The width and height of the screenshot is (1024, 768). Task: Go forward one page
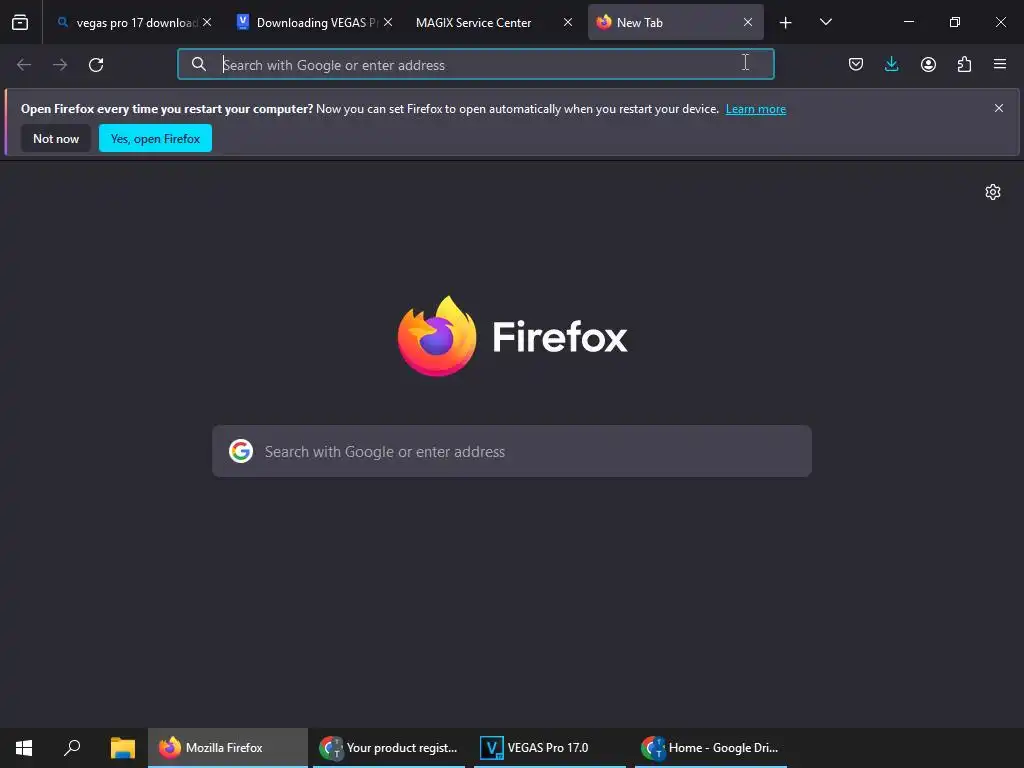60,65
